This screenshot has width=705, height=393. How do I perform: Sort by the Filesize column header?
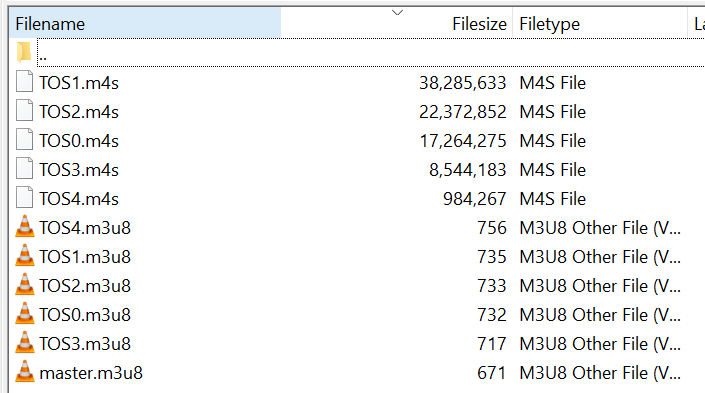pyautogui.click(x=479, y=24)
